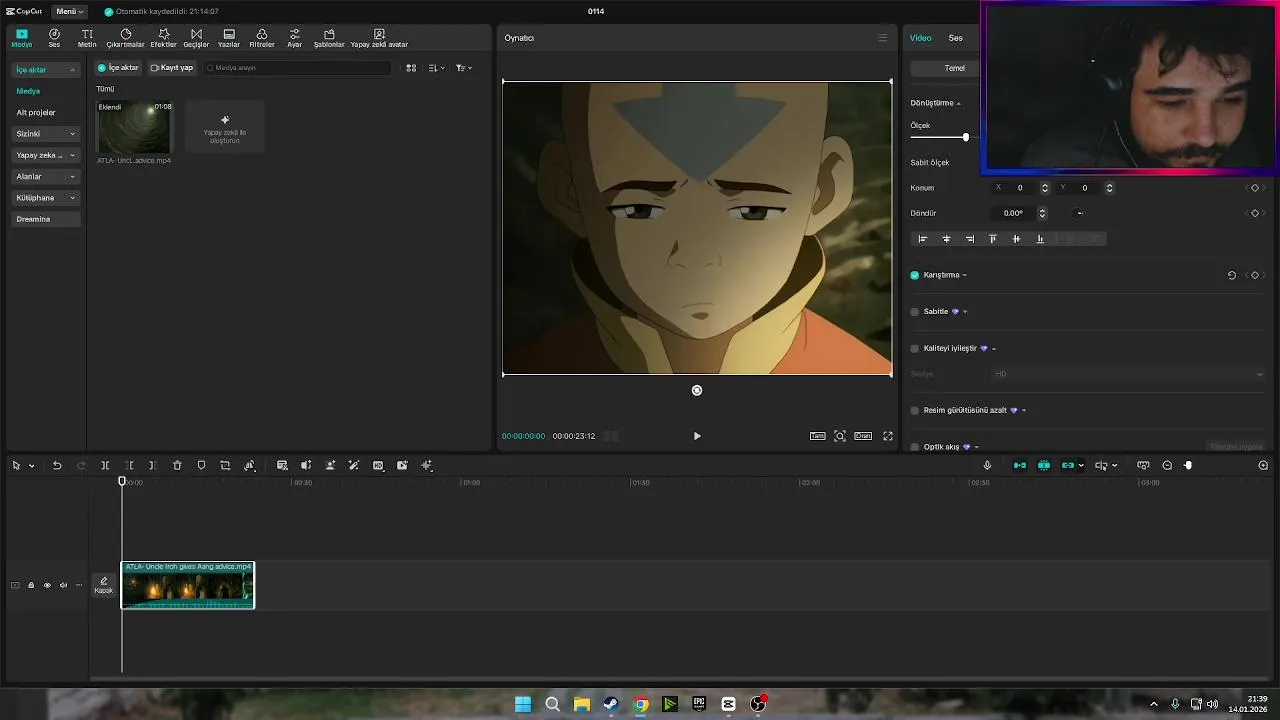Click the Kayıt yap record button
This screenshot has height=720, width=1280.
click(172, 68)
